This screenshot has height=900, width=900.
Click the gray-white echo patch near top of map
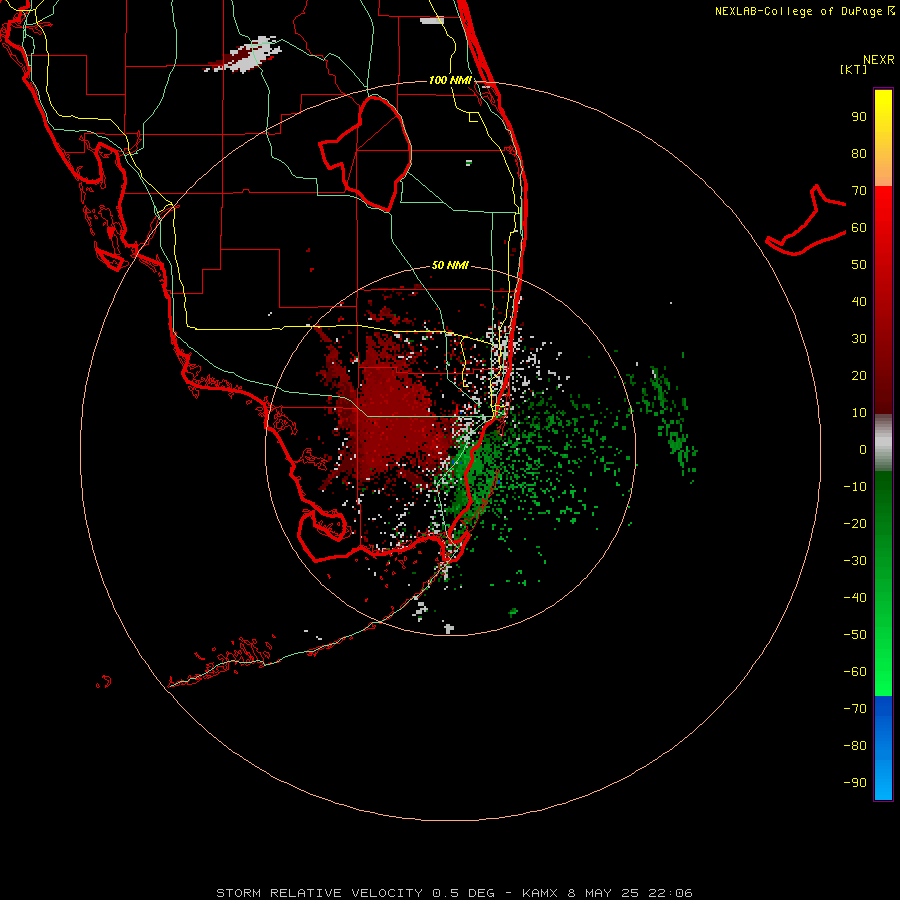tap(243, 55)
